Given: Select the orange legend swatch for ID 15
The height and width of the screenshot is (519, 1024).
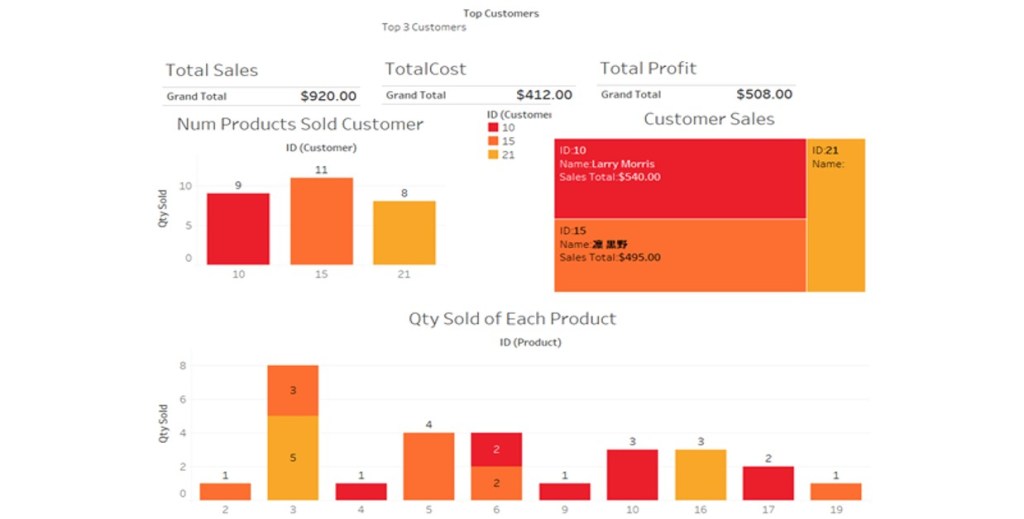Looking at the screenshot, I should 493,141.
